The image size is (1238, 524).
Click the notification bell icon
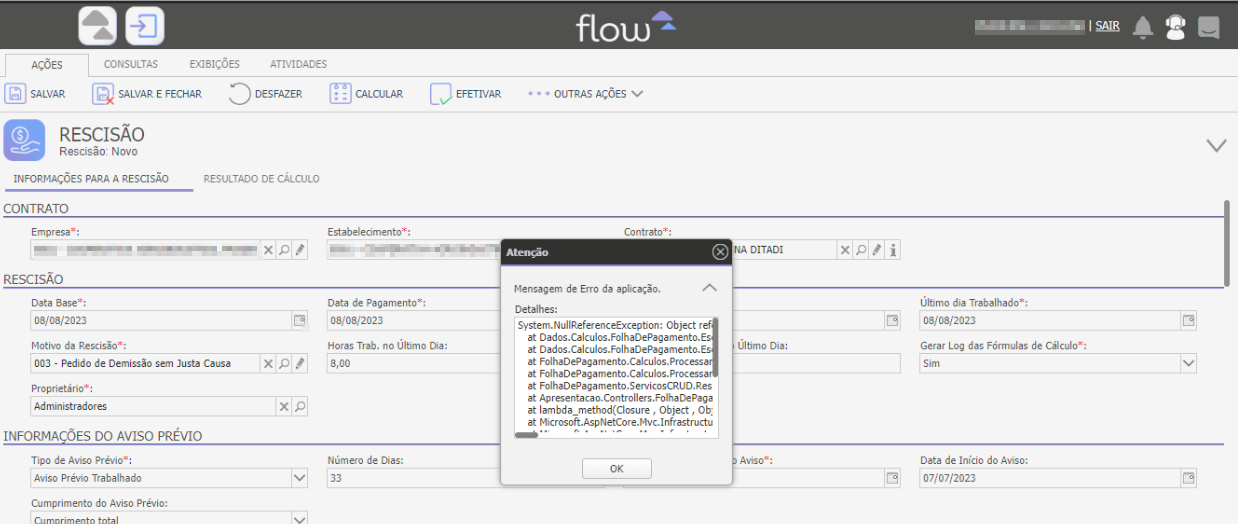click(1143, 27)
